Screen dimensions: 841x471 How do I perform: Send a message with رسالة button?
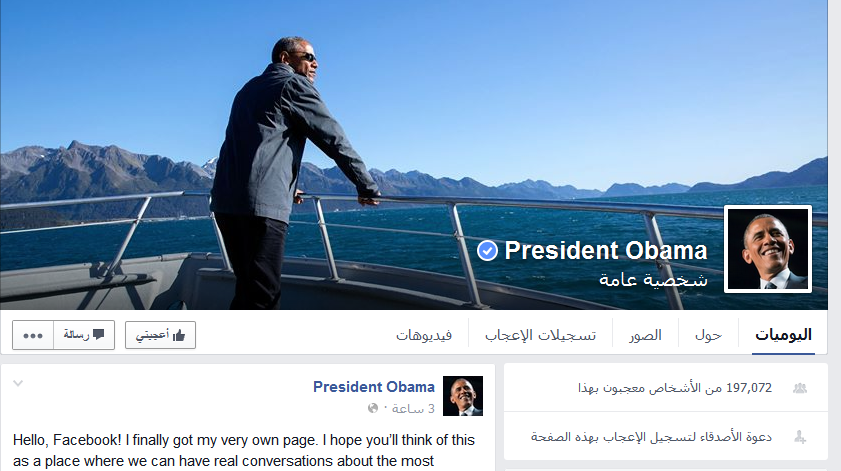[x=84, y=335]
